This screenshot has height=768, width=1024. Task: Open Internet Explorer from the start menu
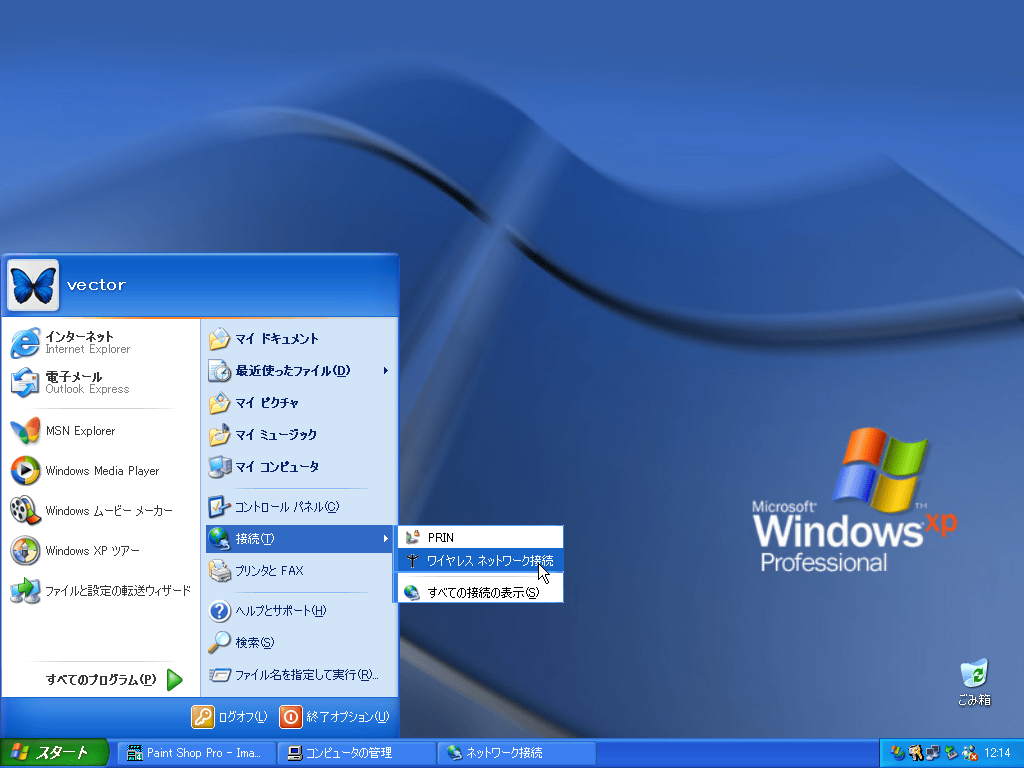pyautogui.click(x=100, y=343)
